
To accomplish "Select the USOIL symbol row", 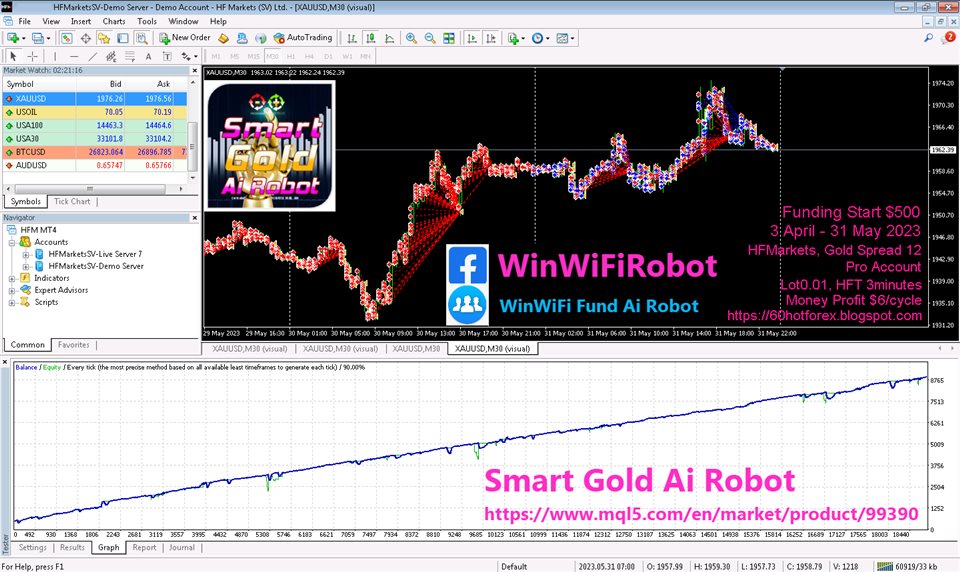I will coord(95,112).
